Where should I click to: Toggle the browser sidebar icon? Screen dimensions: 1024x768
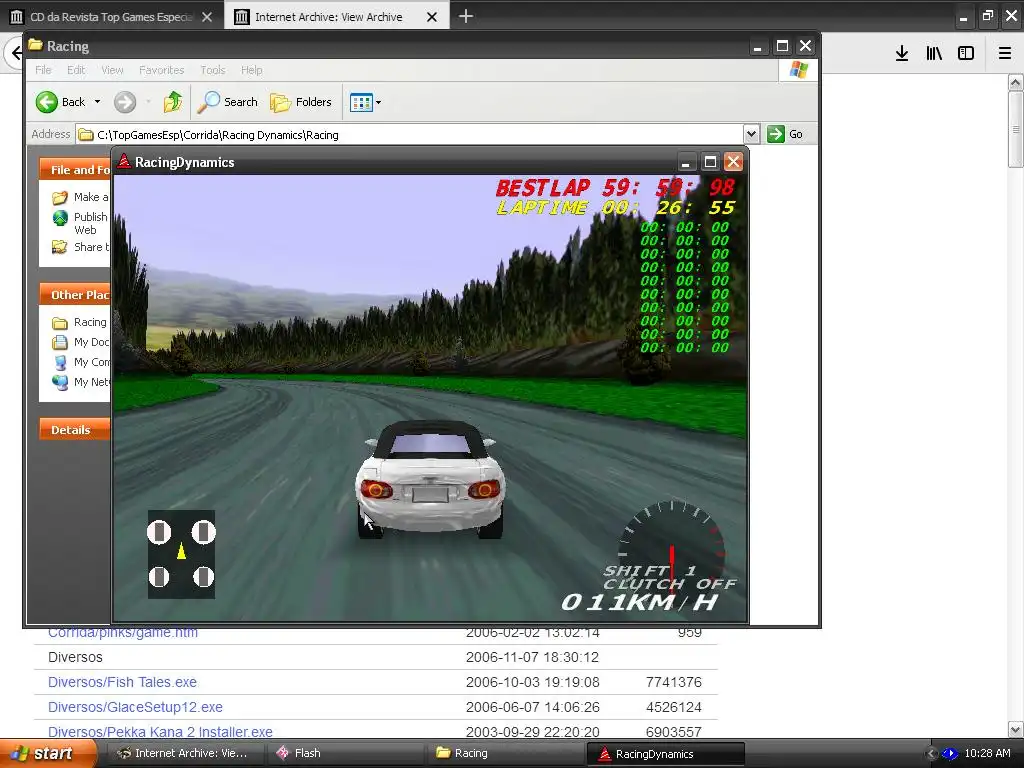966,54
